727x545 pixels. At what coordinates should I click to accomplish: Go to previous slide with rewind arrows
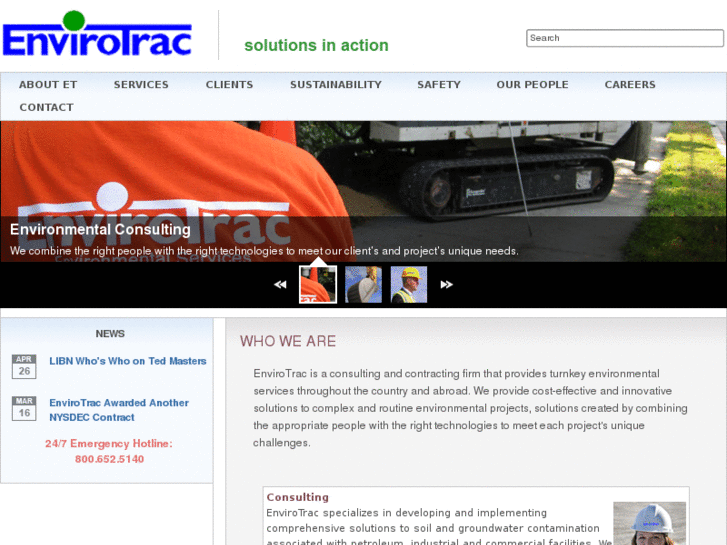tap(280, 284)
